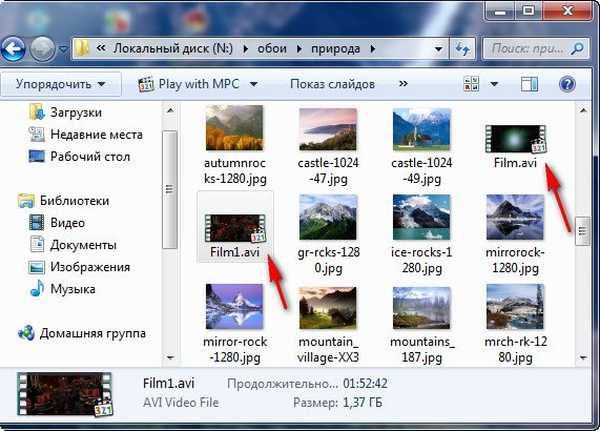The width and height of the screenshot is (600, 431).
Task: Open the view options dropdown arrow
Action: [495, 84]
